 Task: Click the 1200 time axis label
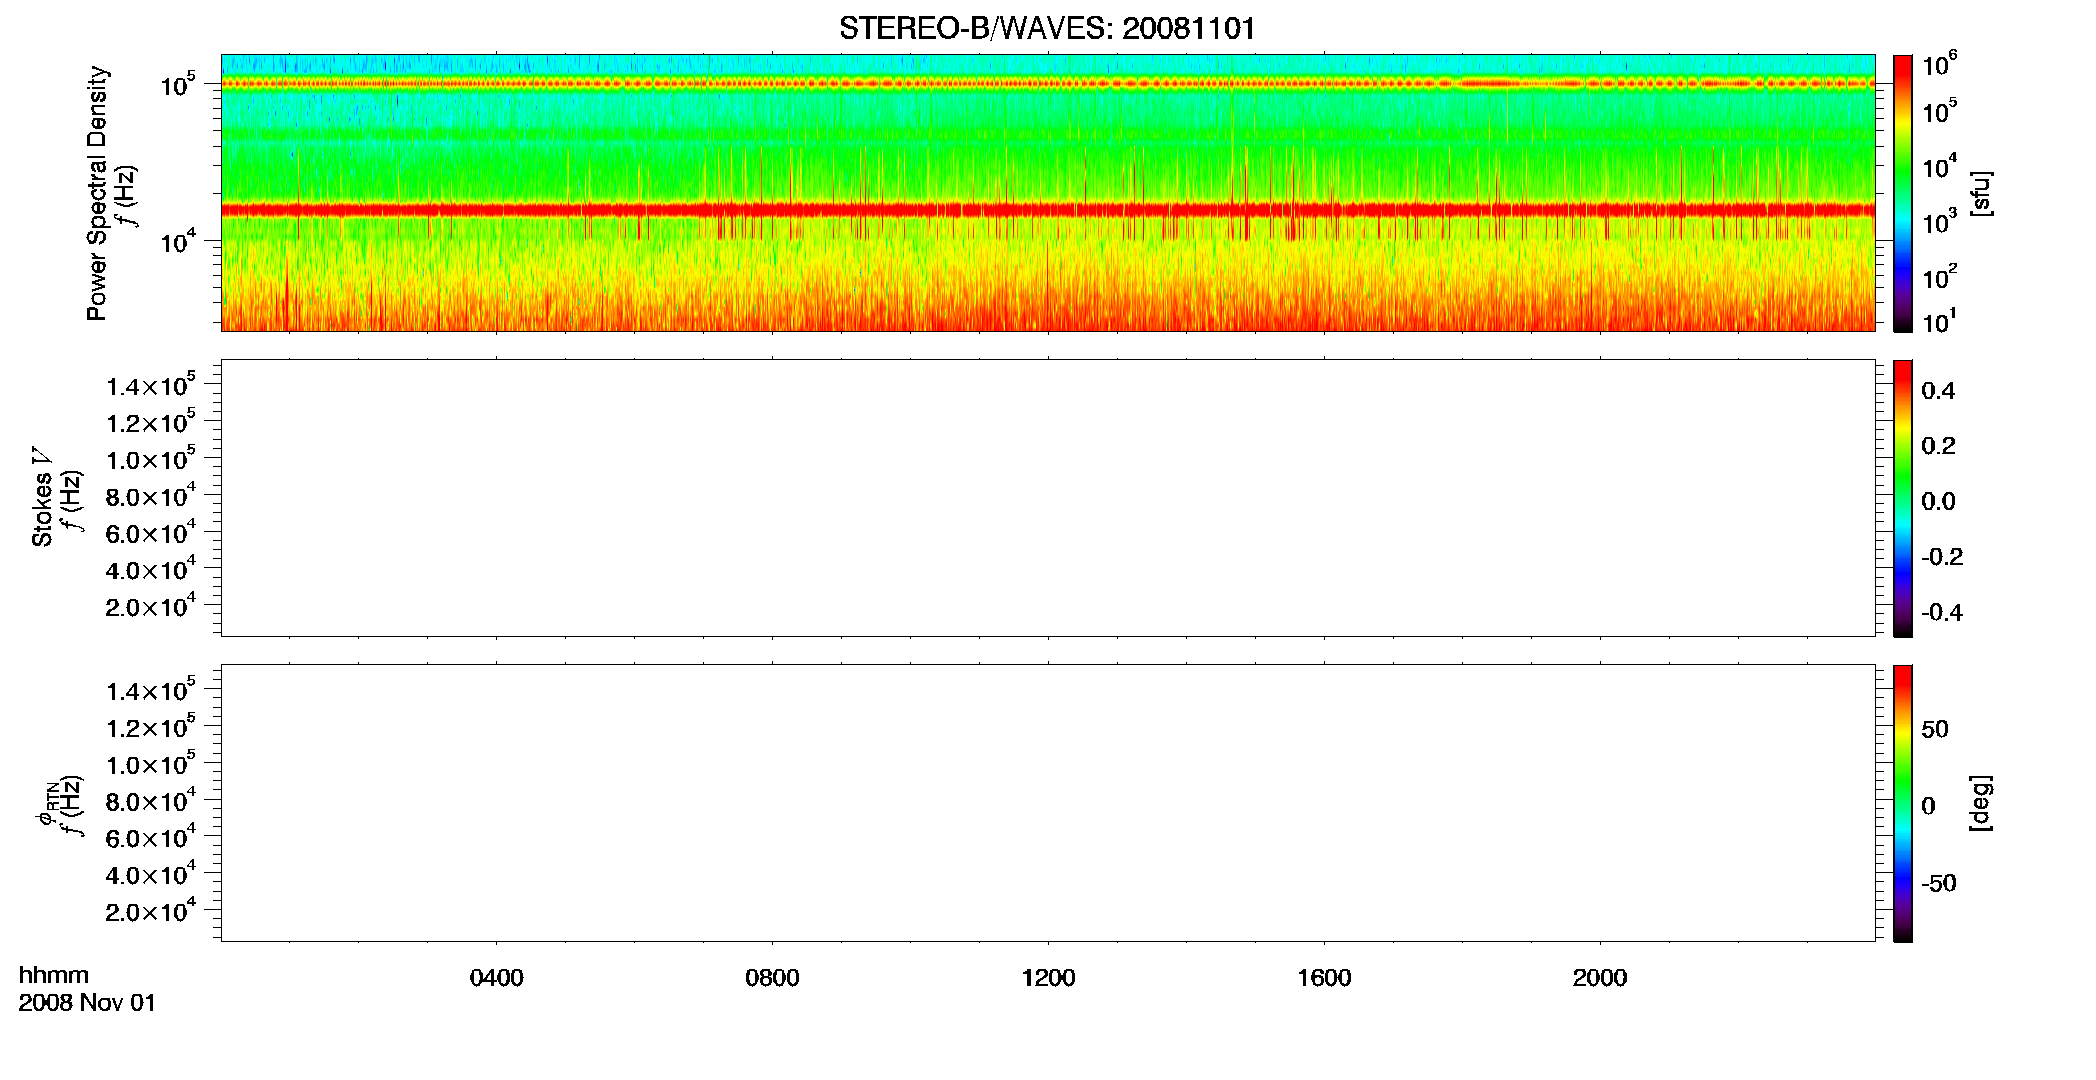pyautogui.click(x=1048, y=978)
